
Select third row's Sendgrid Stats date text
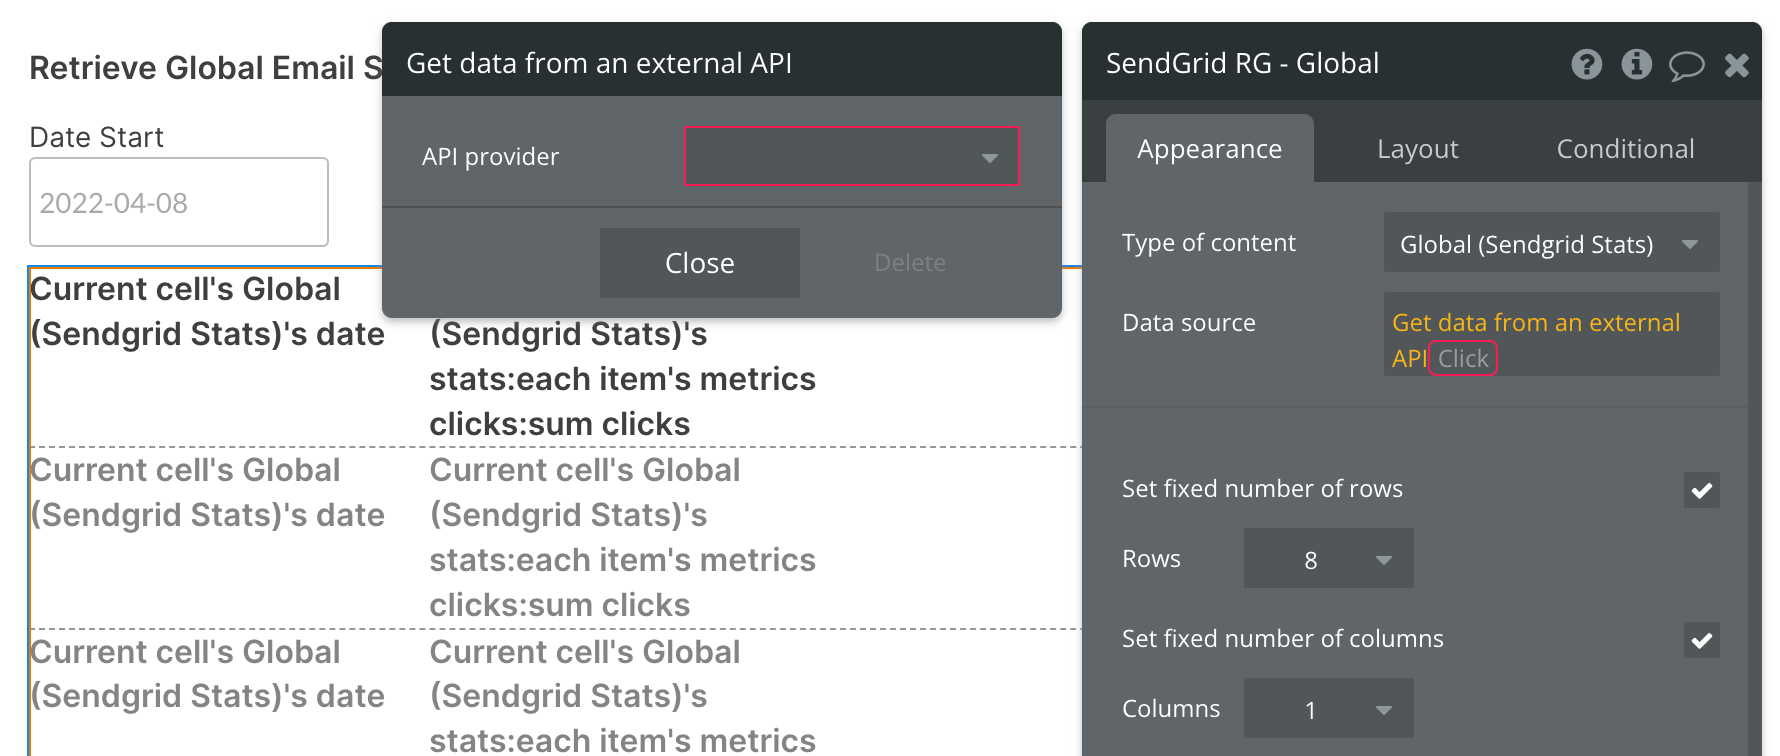207,674
